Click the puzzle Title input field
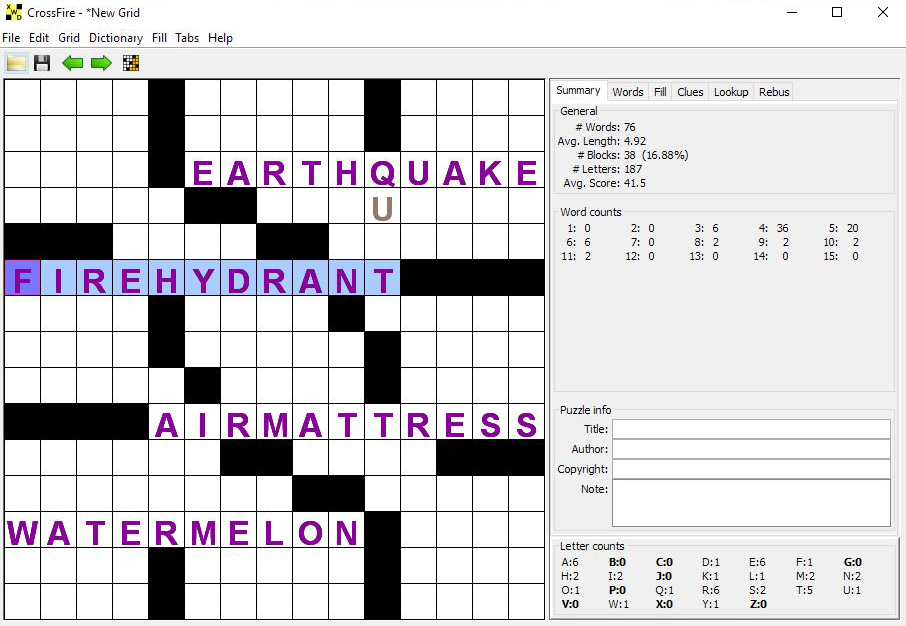 tap(751, 429)
